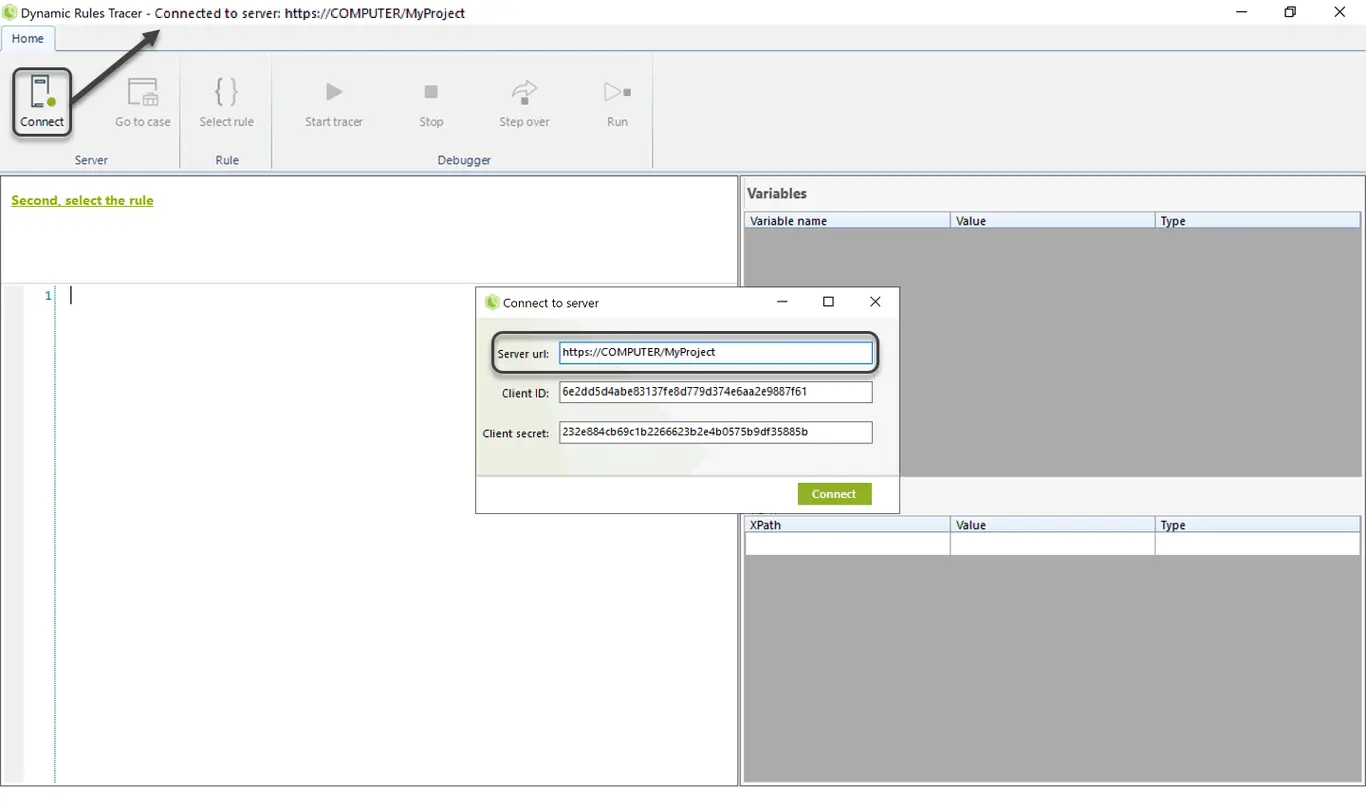Choose the Select rule braces icon
This screenshot has height=811, width=1366.
pyautogui.click(x=226, y=92)
